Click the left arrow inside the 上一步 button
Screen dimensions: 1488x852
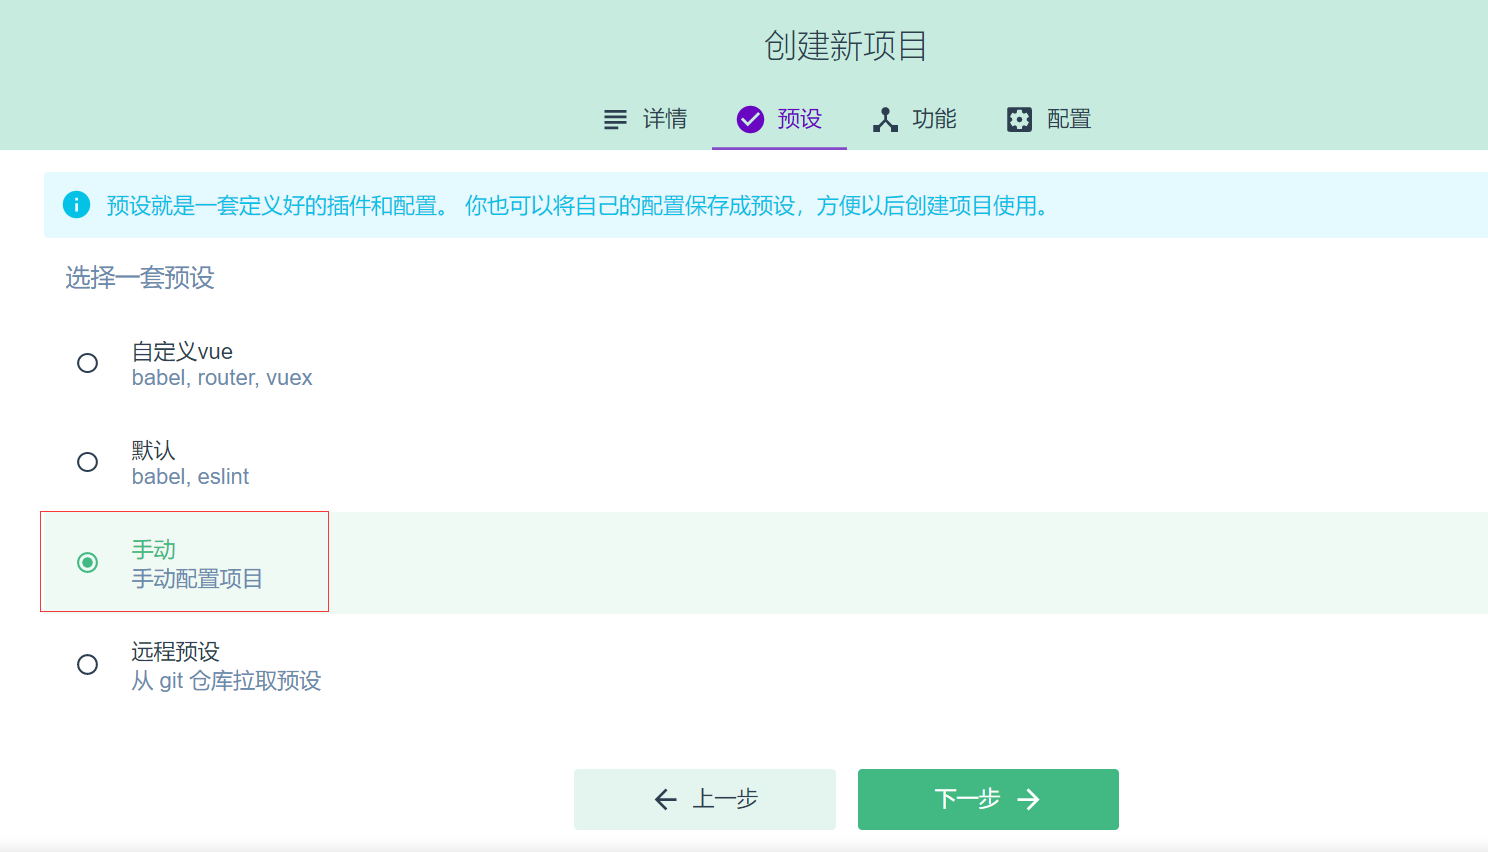(x=665, y=799)
